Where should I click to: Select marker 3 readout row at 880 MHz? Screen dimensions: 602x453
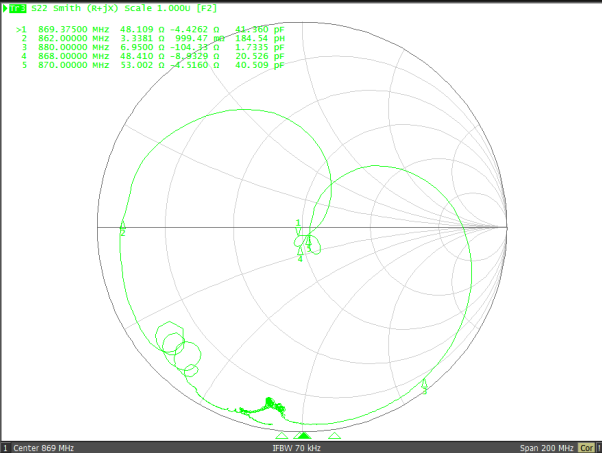click(x=150, y=48)
